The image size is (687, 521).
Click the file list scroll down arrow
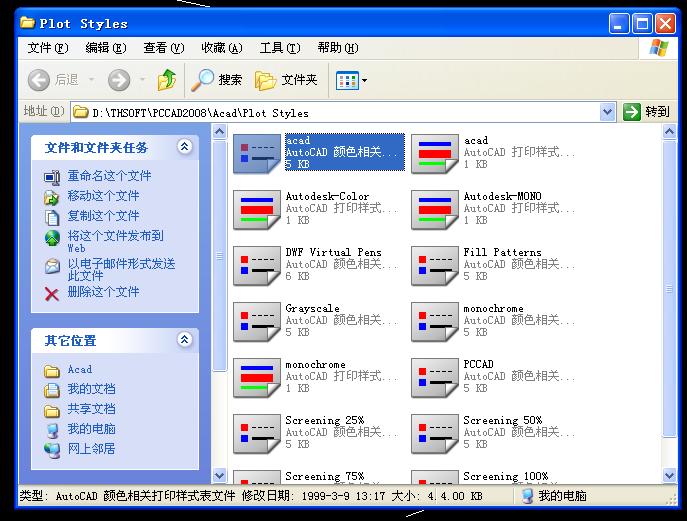669,475
